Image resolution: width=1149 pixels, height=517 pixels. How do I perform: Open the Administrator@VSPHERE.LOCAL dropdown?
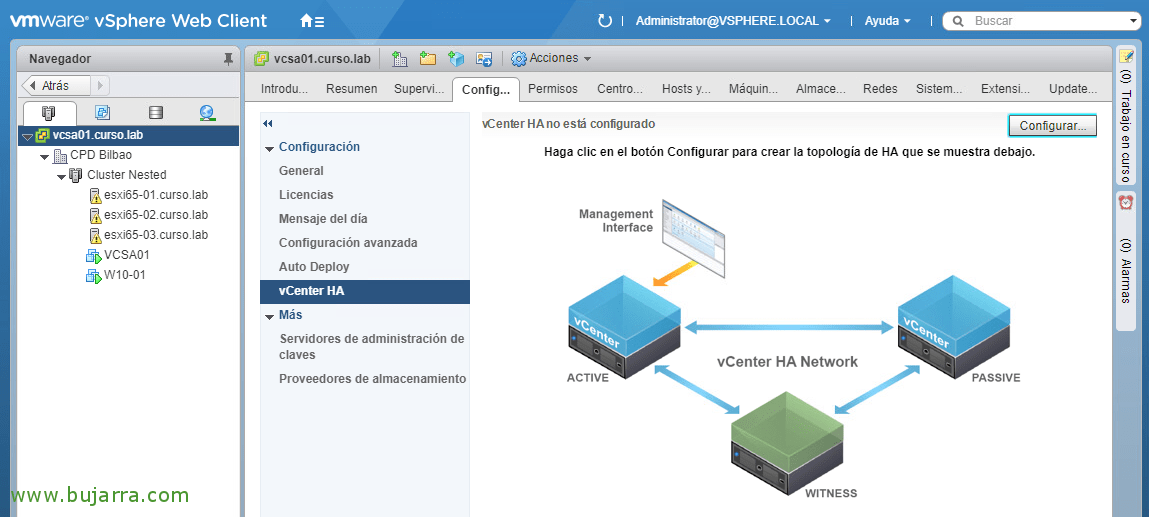[x=733, y=21]
